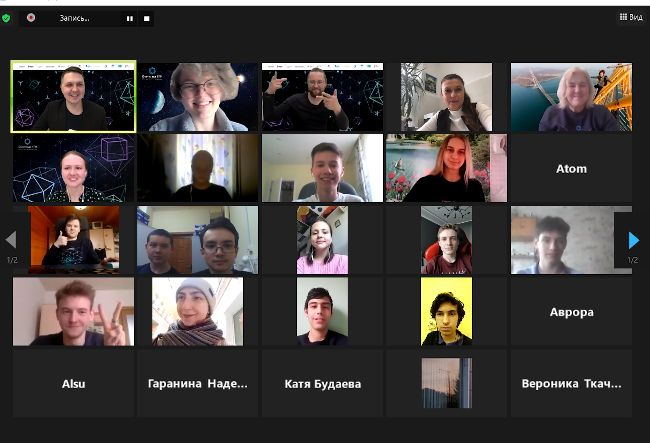Select the Аврора participant tile
Screen dimensions: 650x443
tap(571, 312)
